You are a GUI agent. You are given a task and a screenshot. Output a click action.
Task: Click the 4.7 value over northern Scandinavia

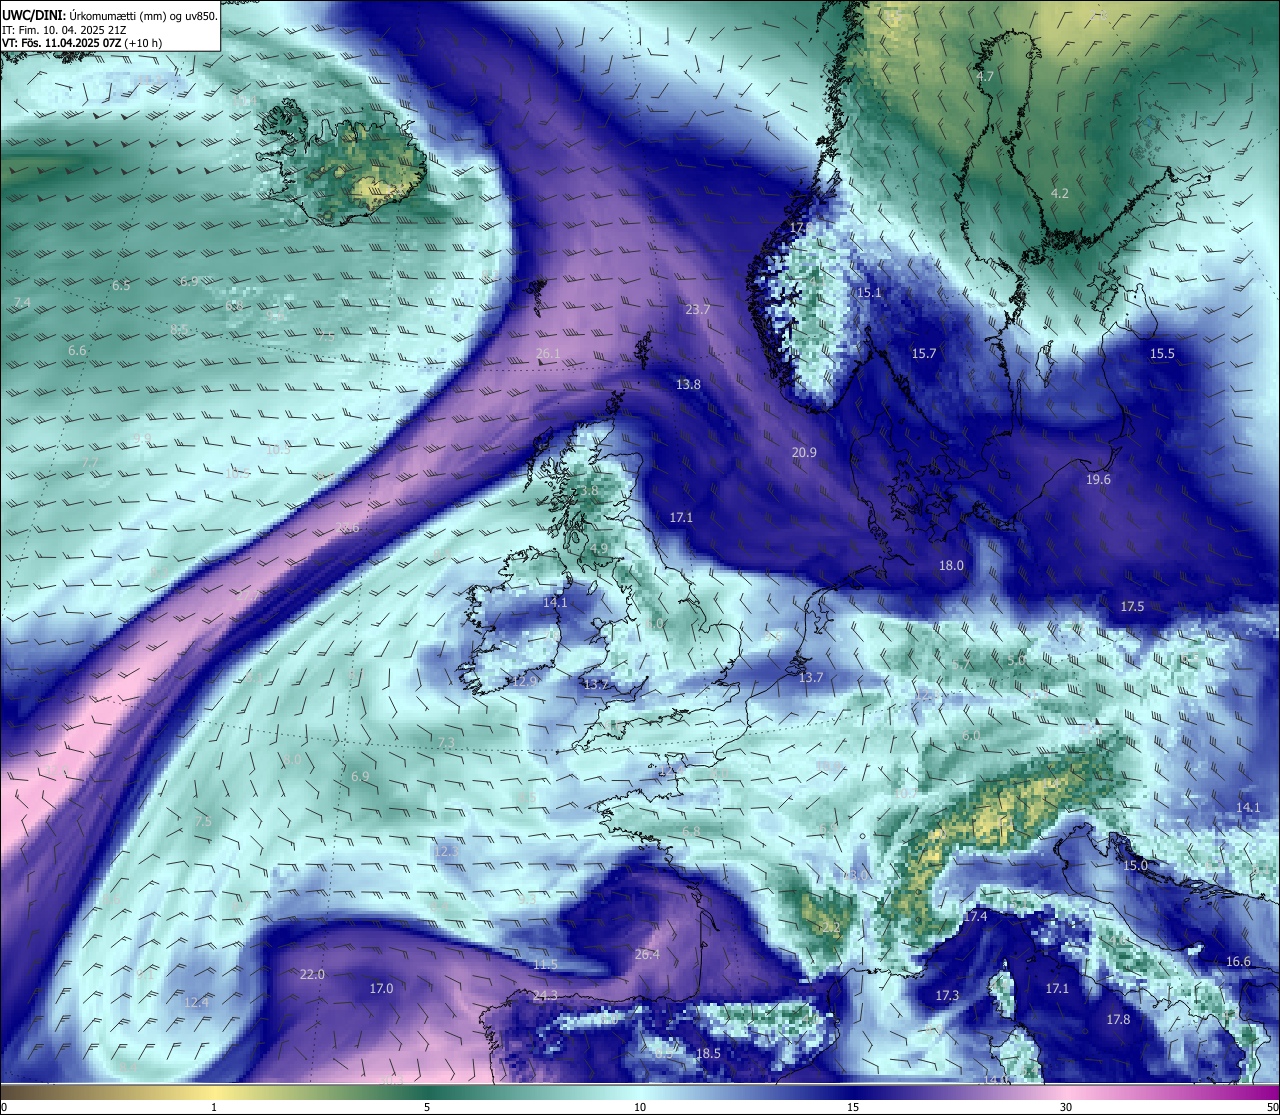tap(985, 77)
